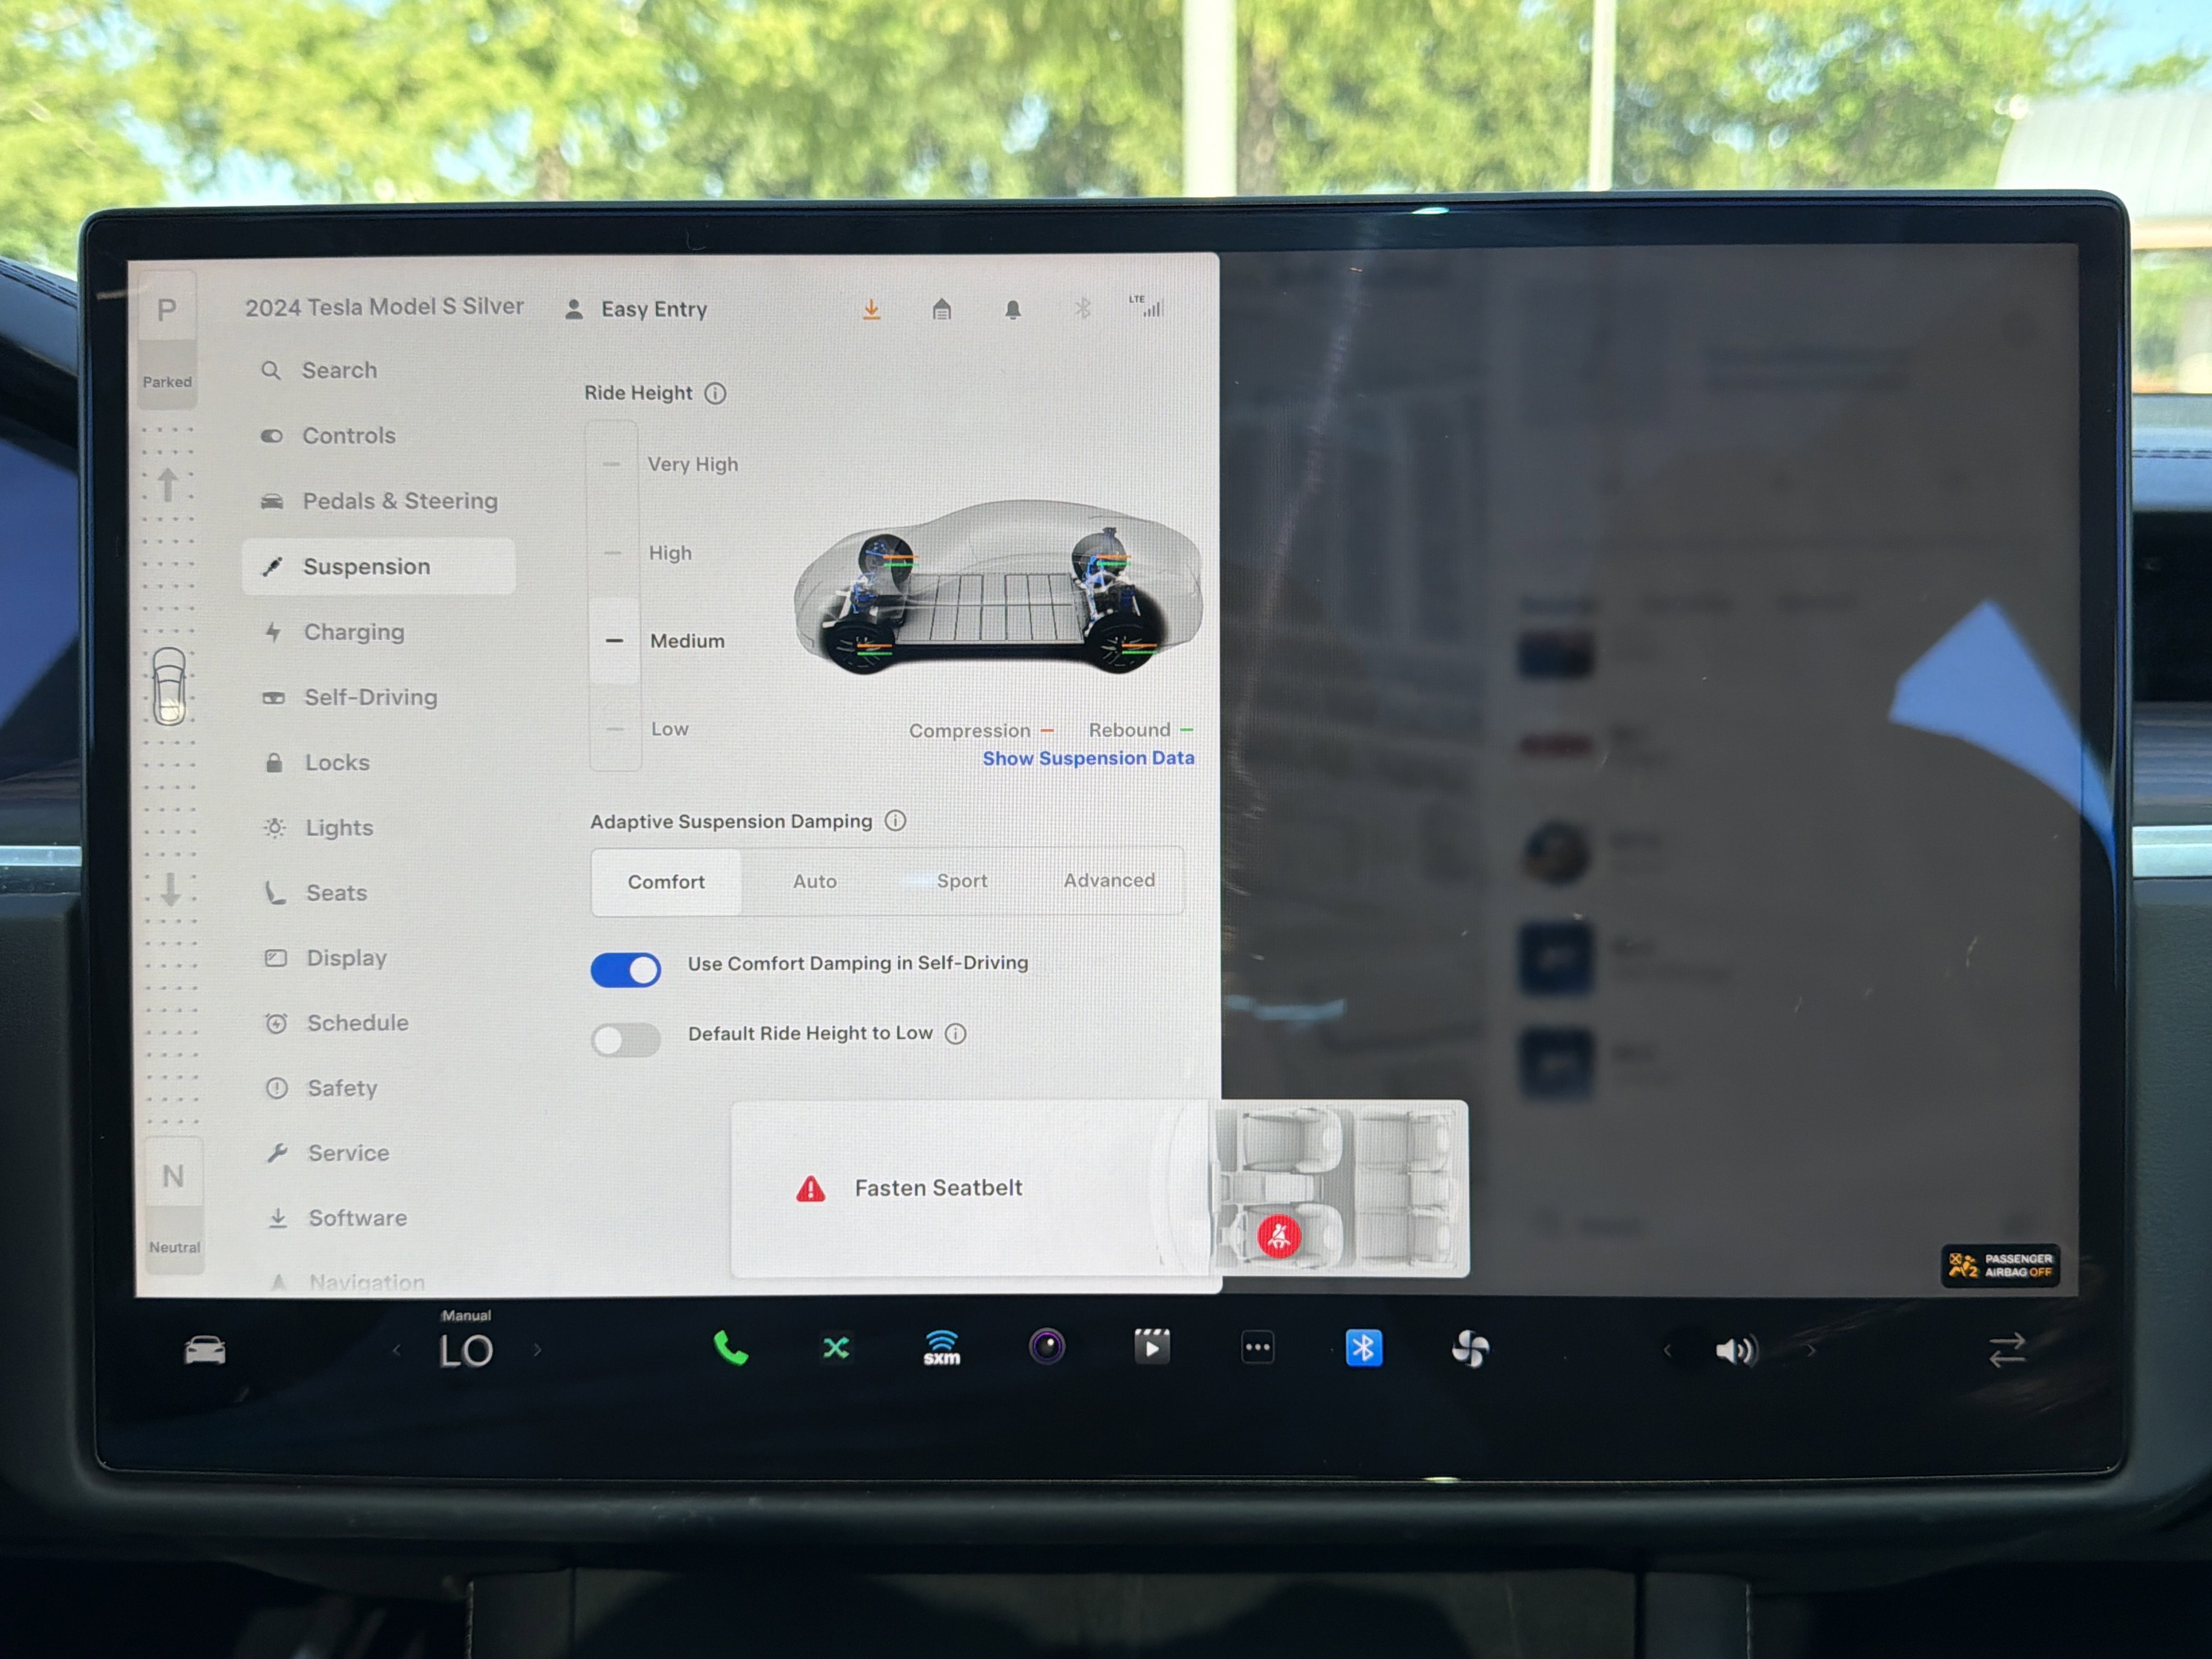
Task: Select the Suspension menu item
Action: click(379, 566)
